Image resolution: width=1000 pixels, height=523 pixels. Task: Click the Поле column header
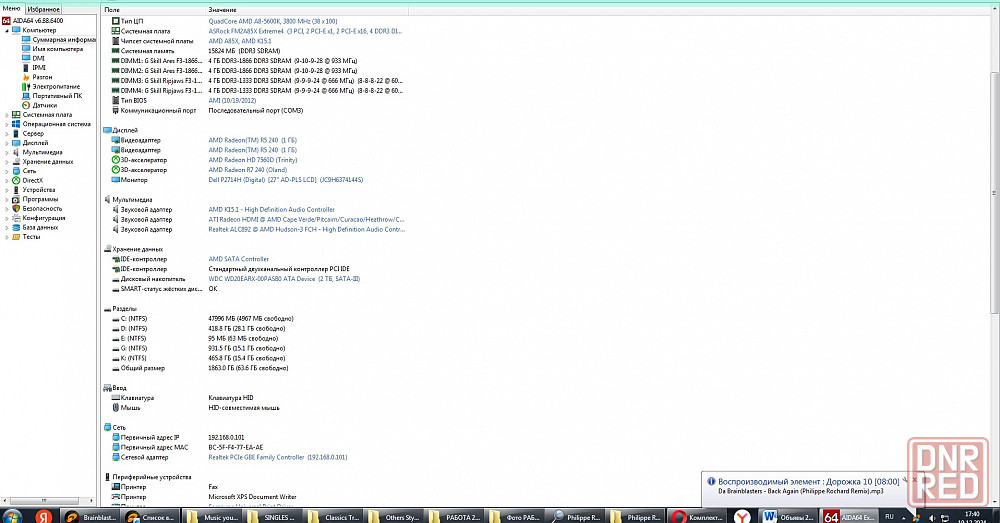tap(153, 10)
